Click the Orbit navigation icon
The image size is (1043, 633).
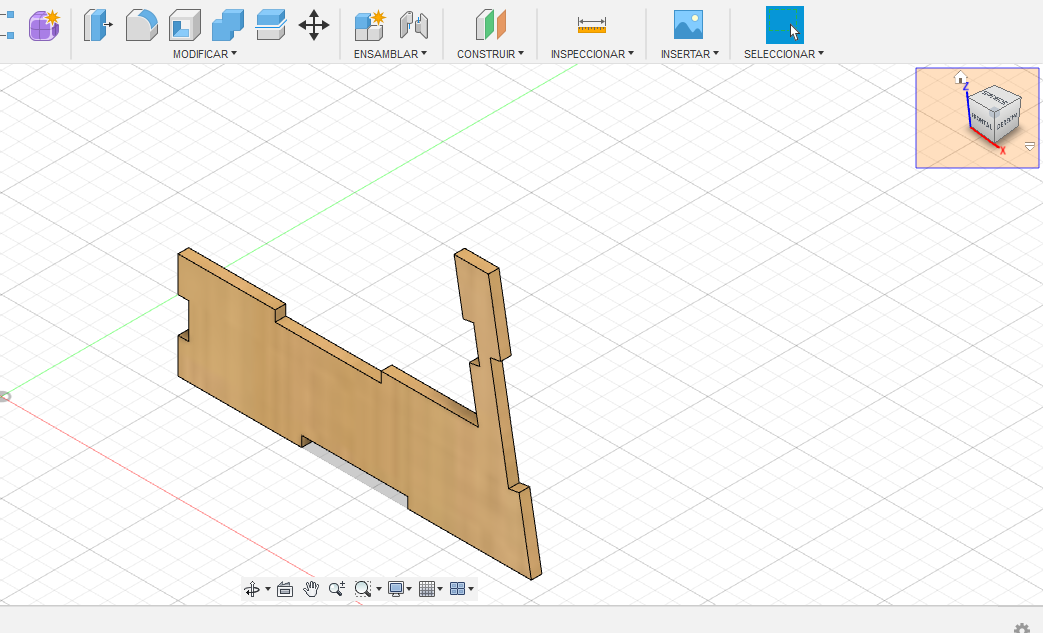(252, 589)
